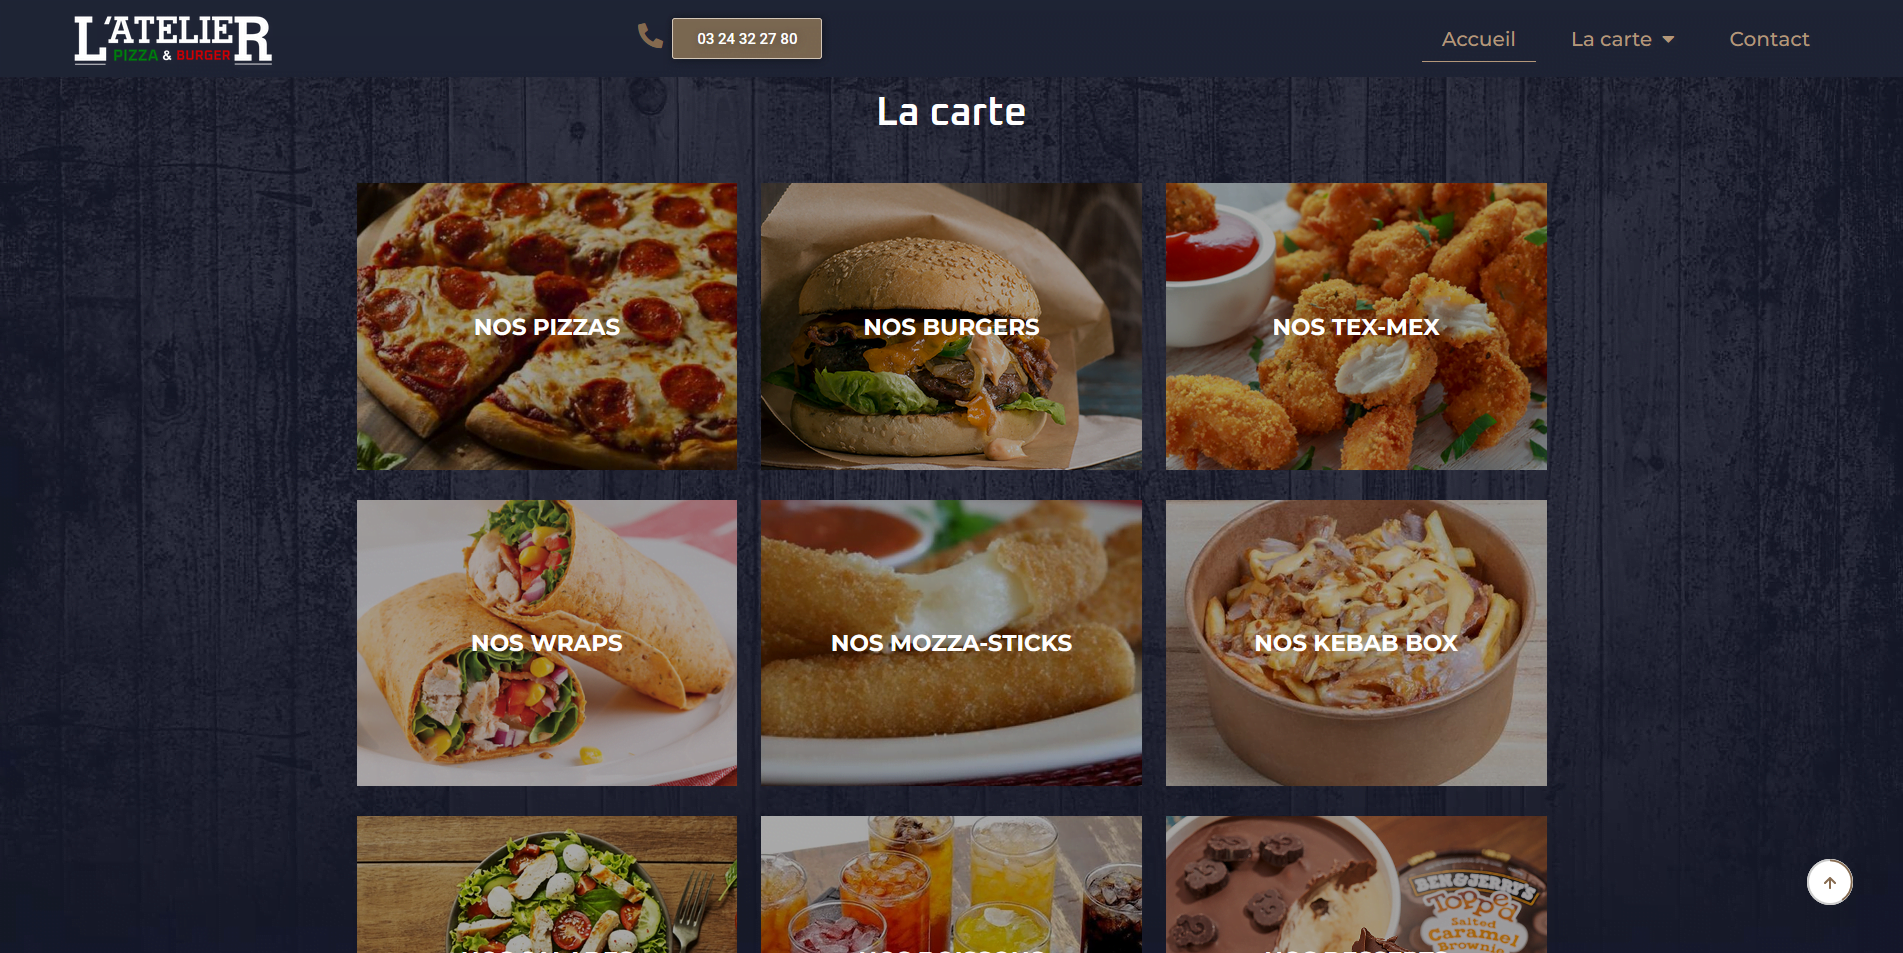Open the Nos Wraps category tile
The width and height of the screenshot is (1903, 953).
547,643
